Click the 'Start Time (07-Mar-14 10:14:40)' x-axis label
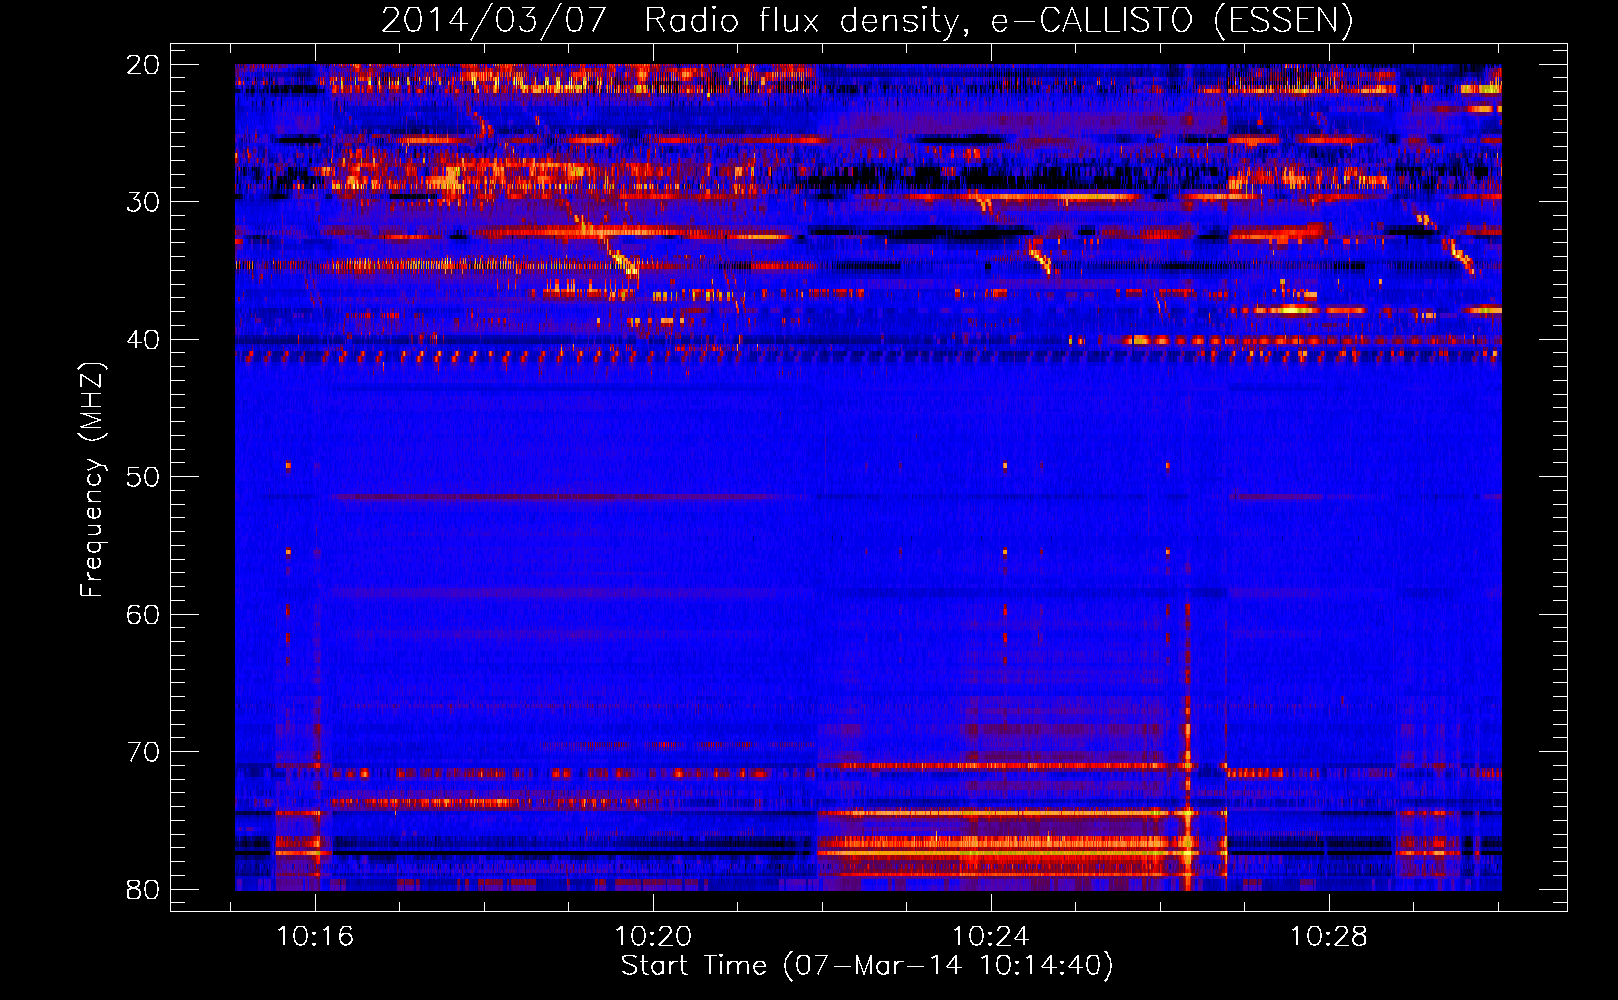 coord(867,966)
